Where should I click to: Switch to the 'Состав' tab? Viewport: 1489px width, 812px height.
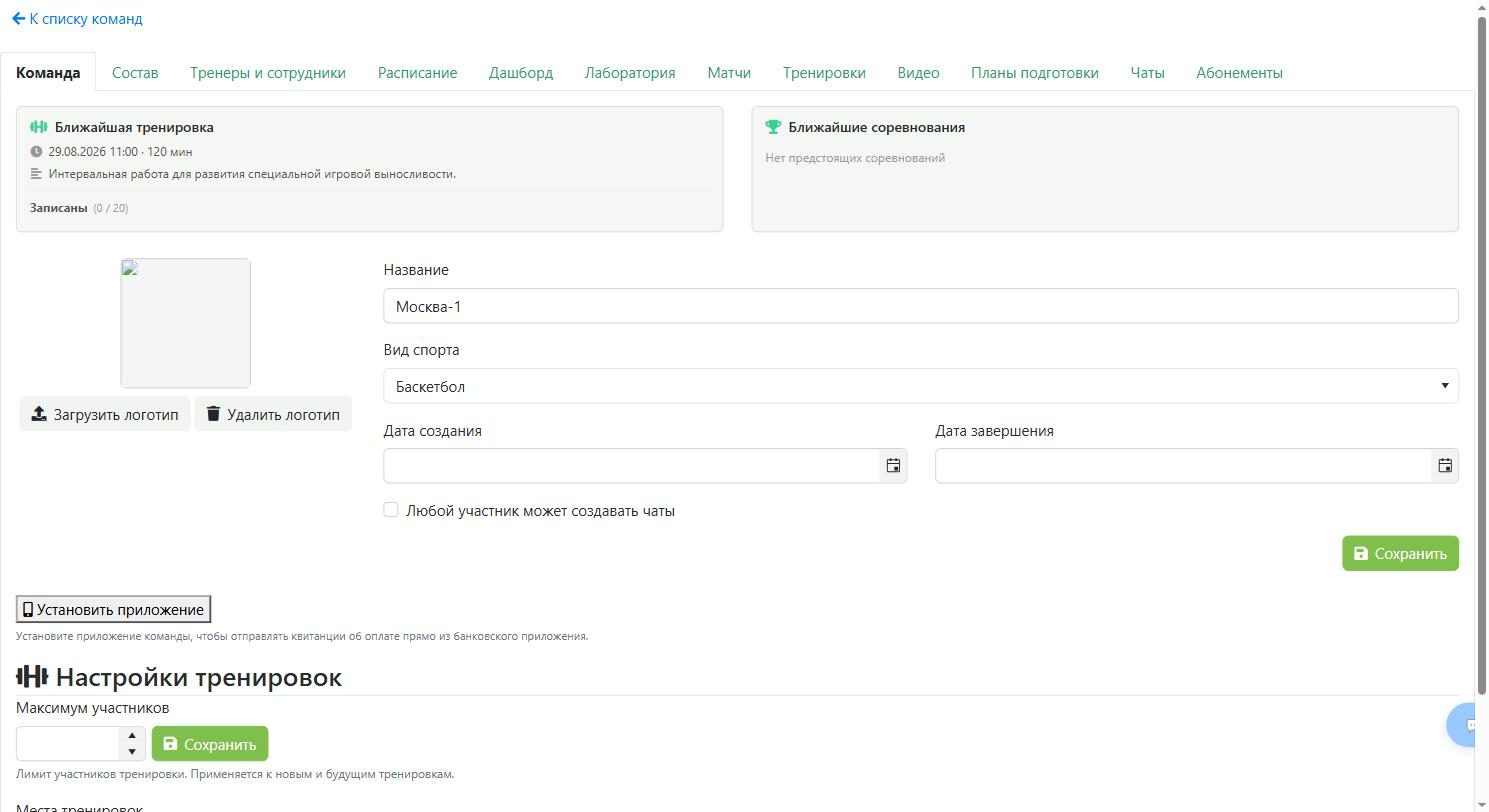pyautogui.click(x=135, y=73)
